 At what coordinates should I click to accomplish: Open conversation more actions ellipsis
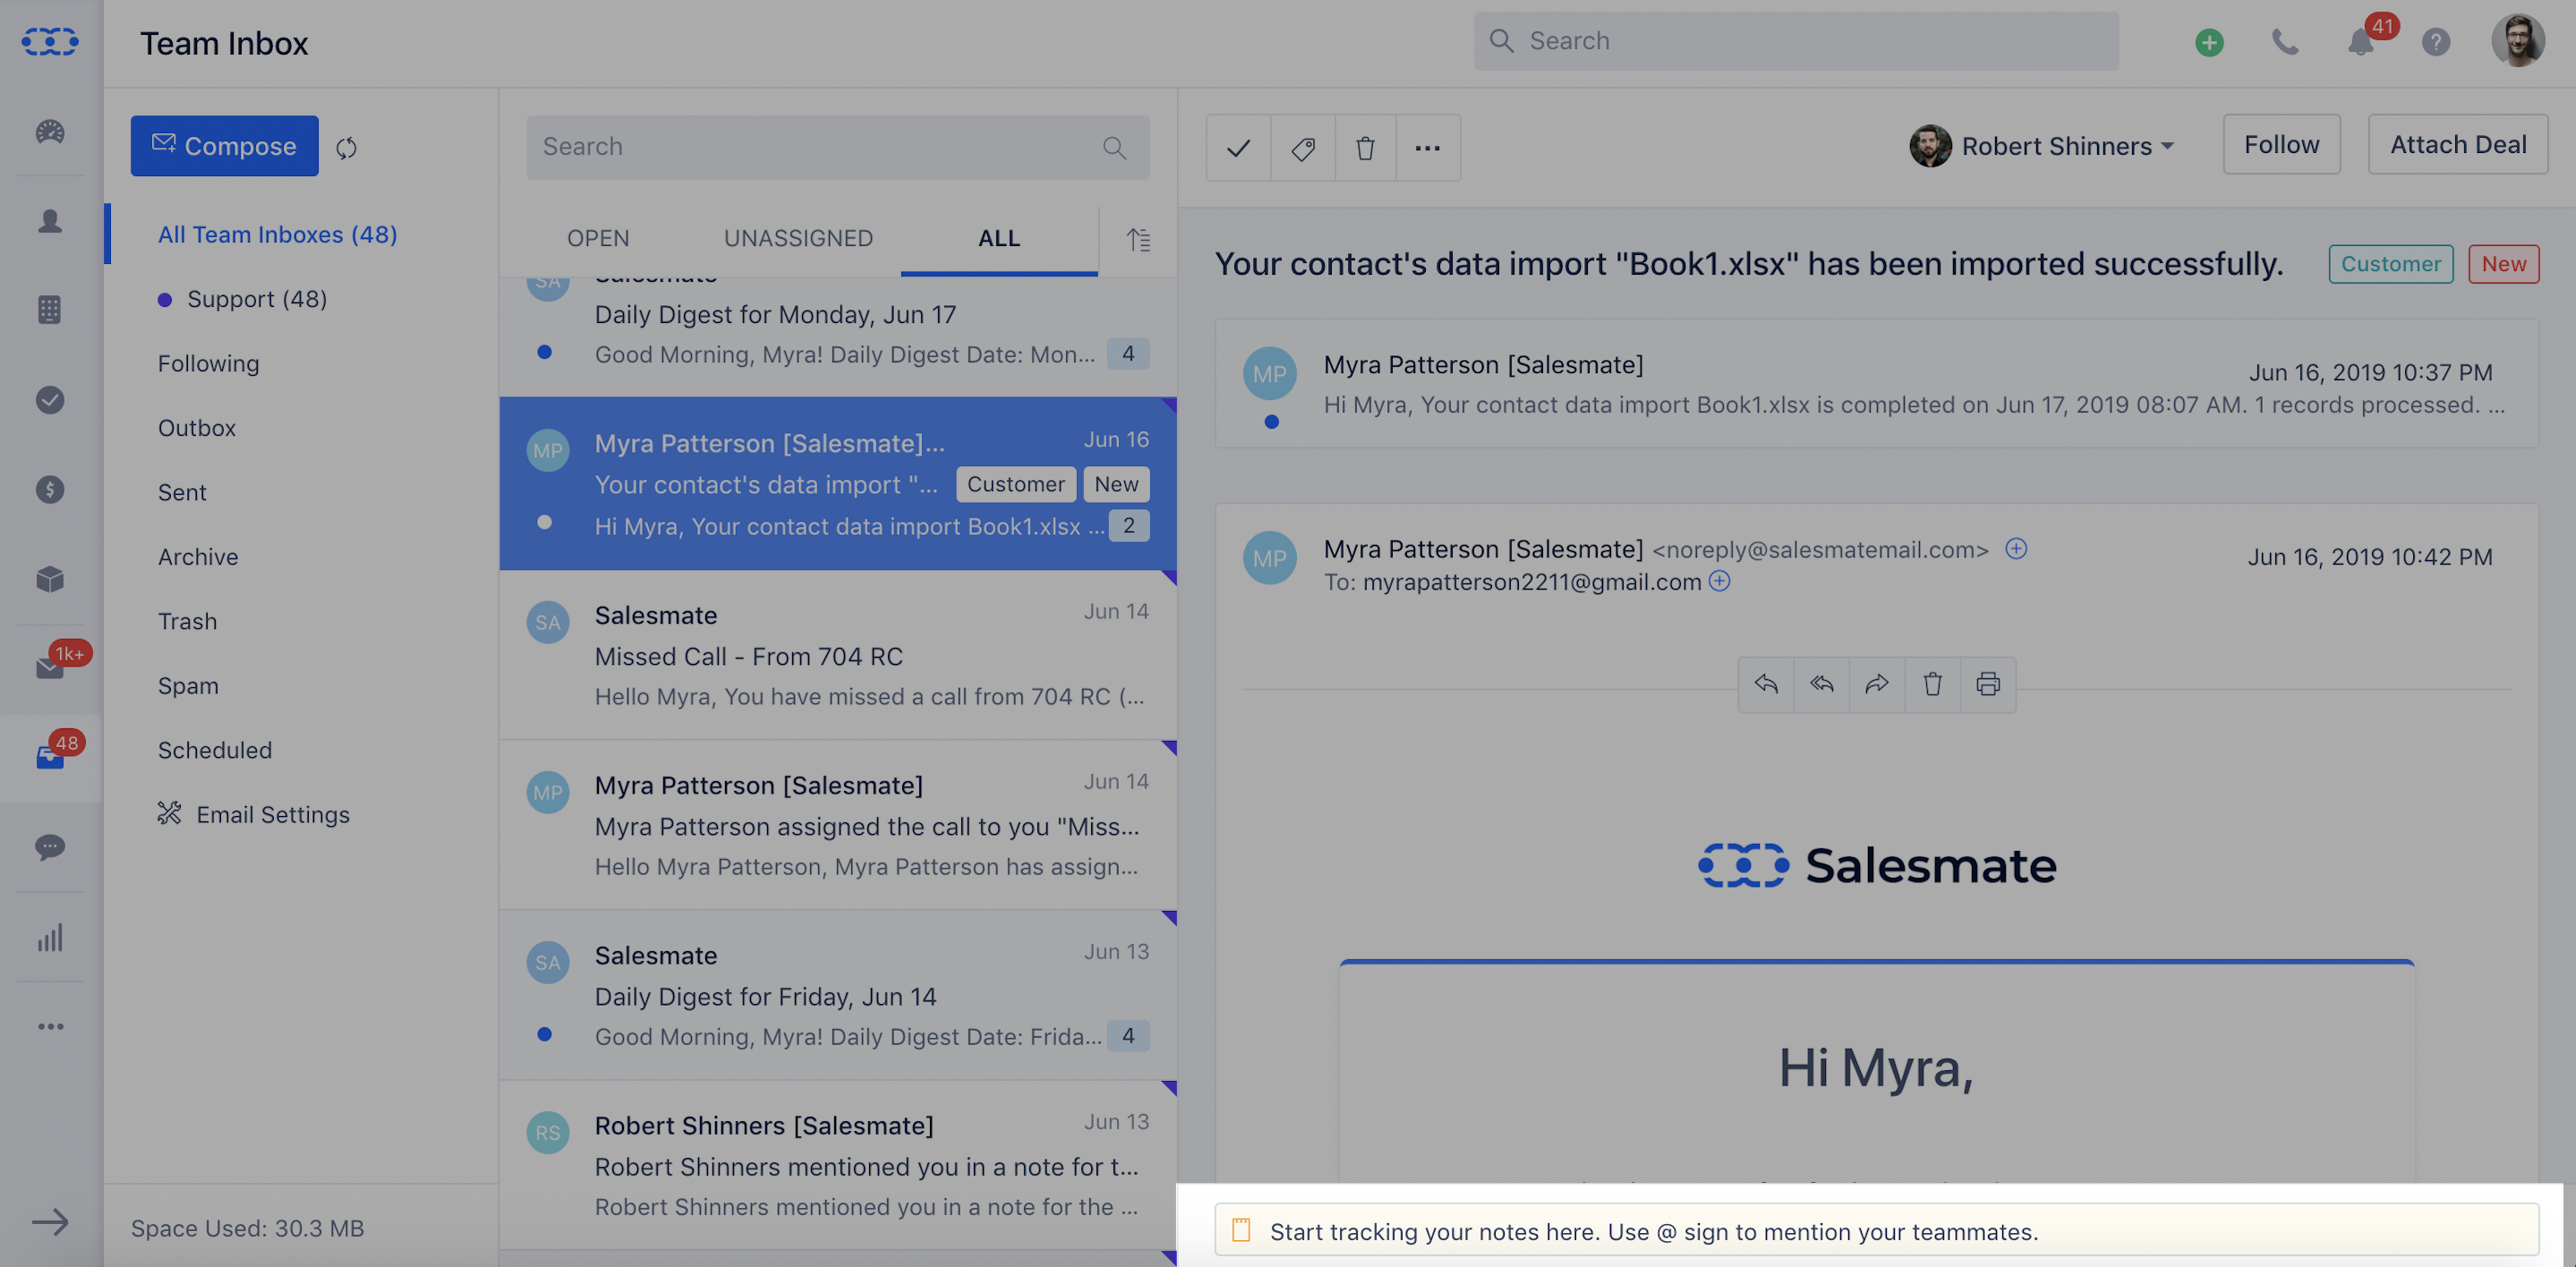coord(1428,148)
